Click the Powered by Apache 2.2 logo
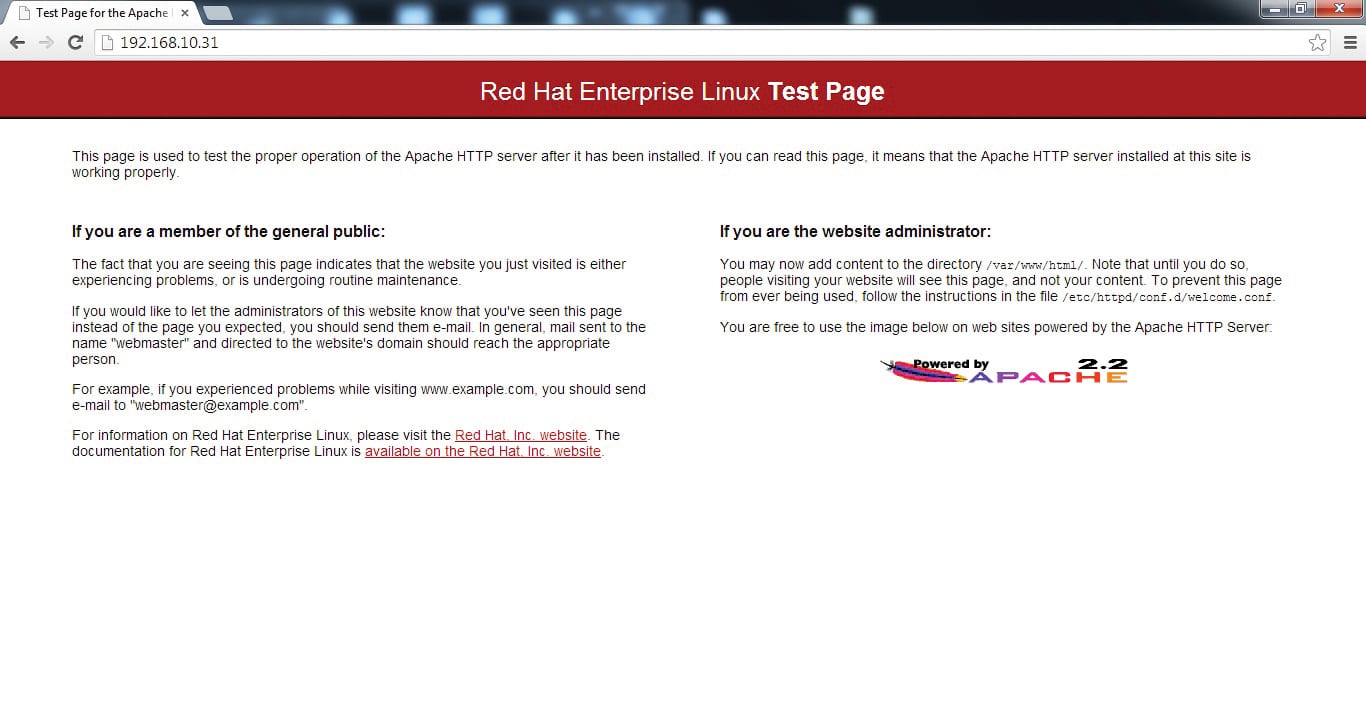This screenshot has width=1366, height=728. click(1004, 370)
